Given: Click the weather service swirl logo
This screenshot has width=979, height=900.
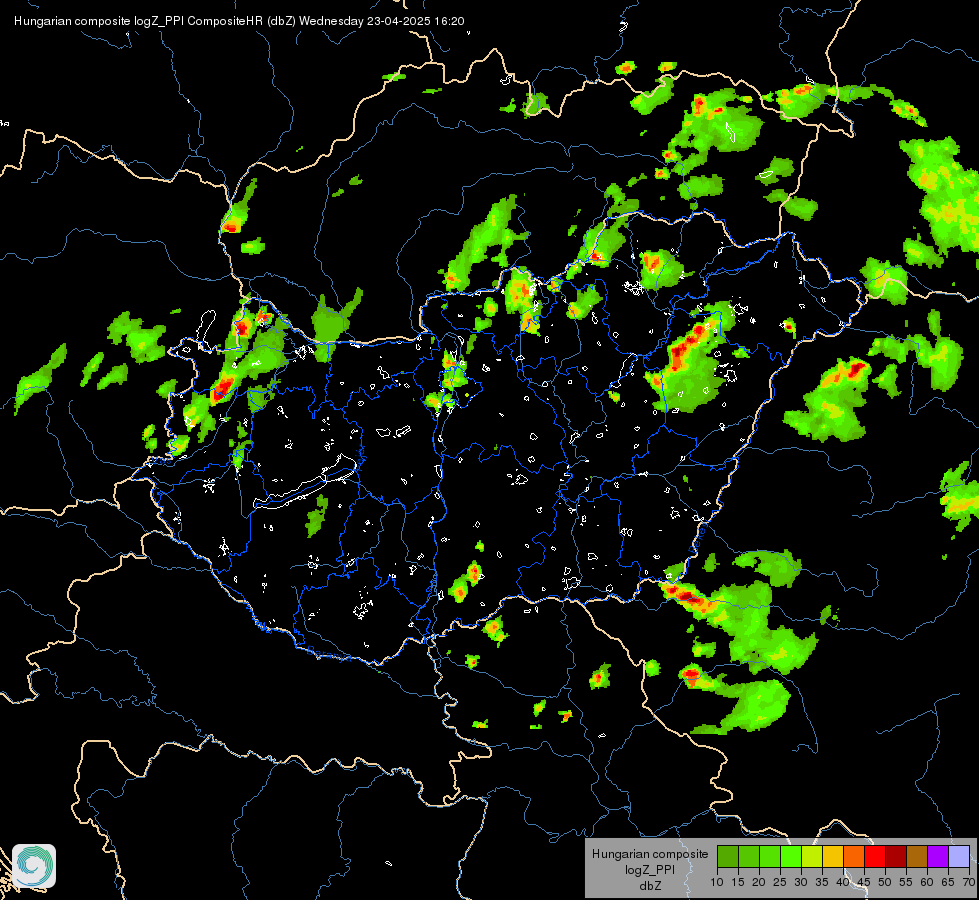Looking at the screenshot, I should point(34,866).
